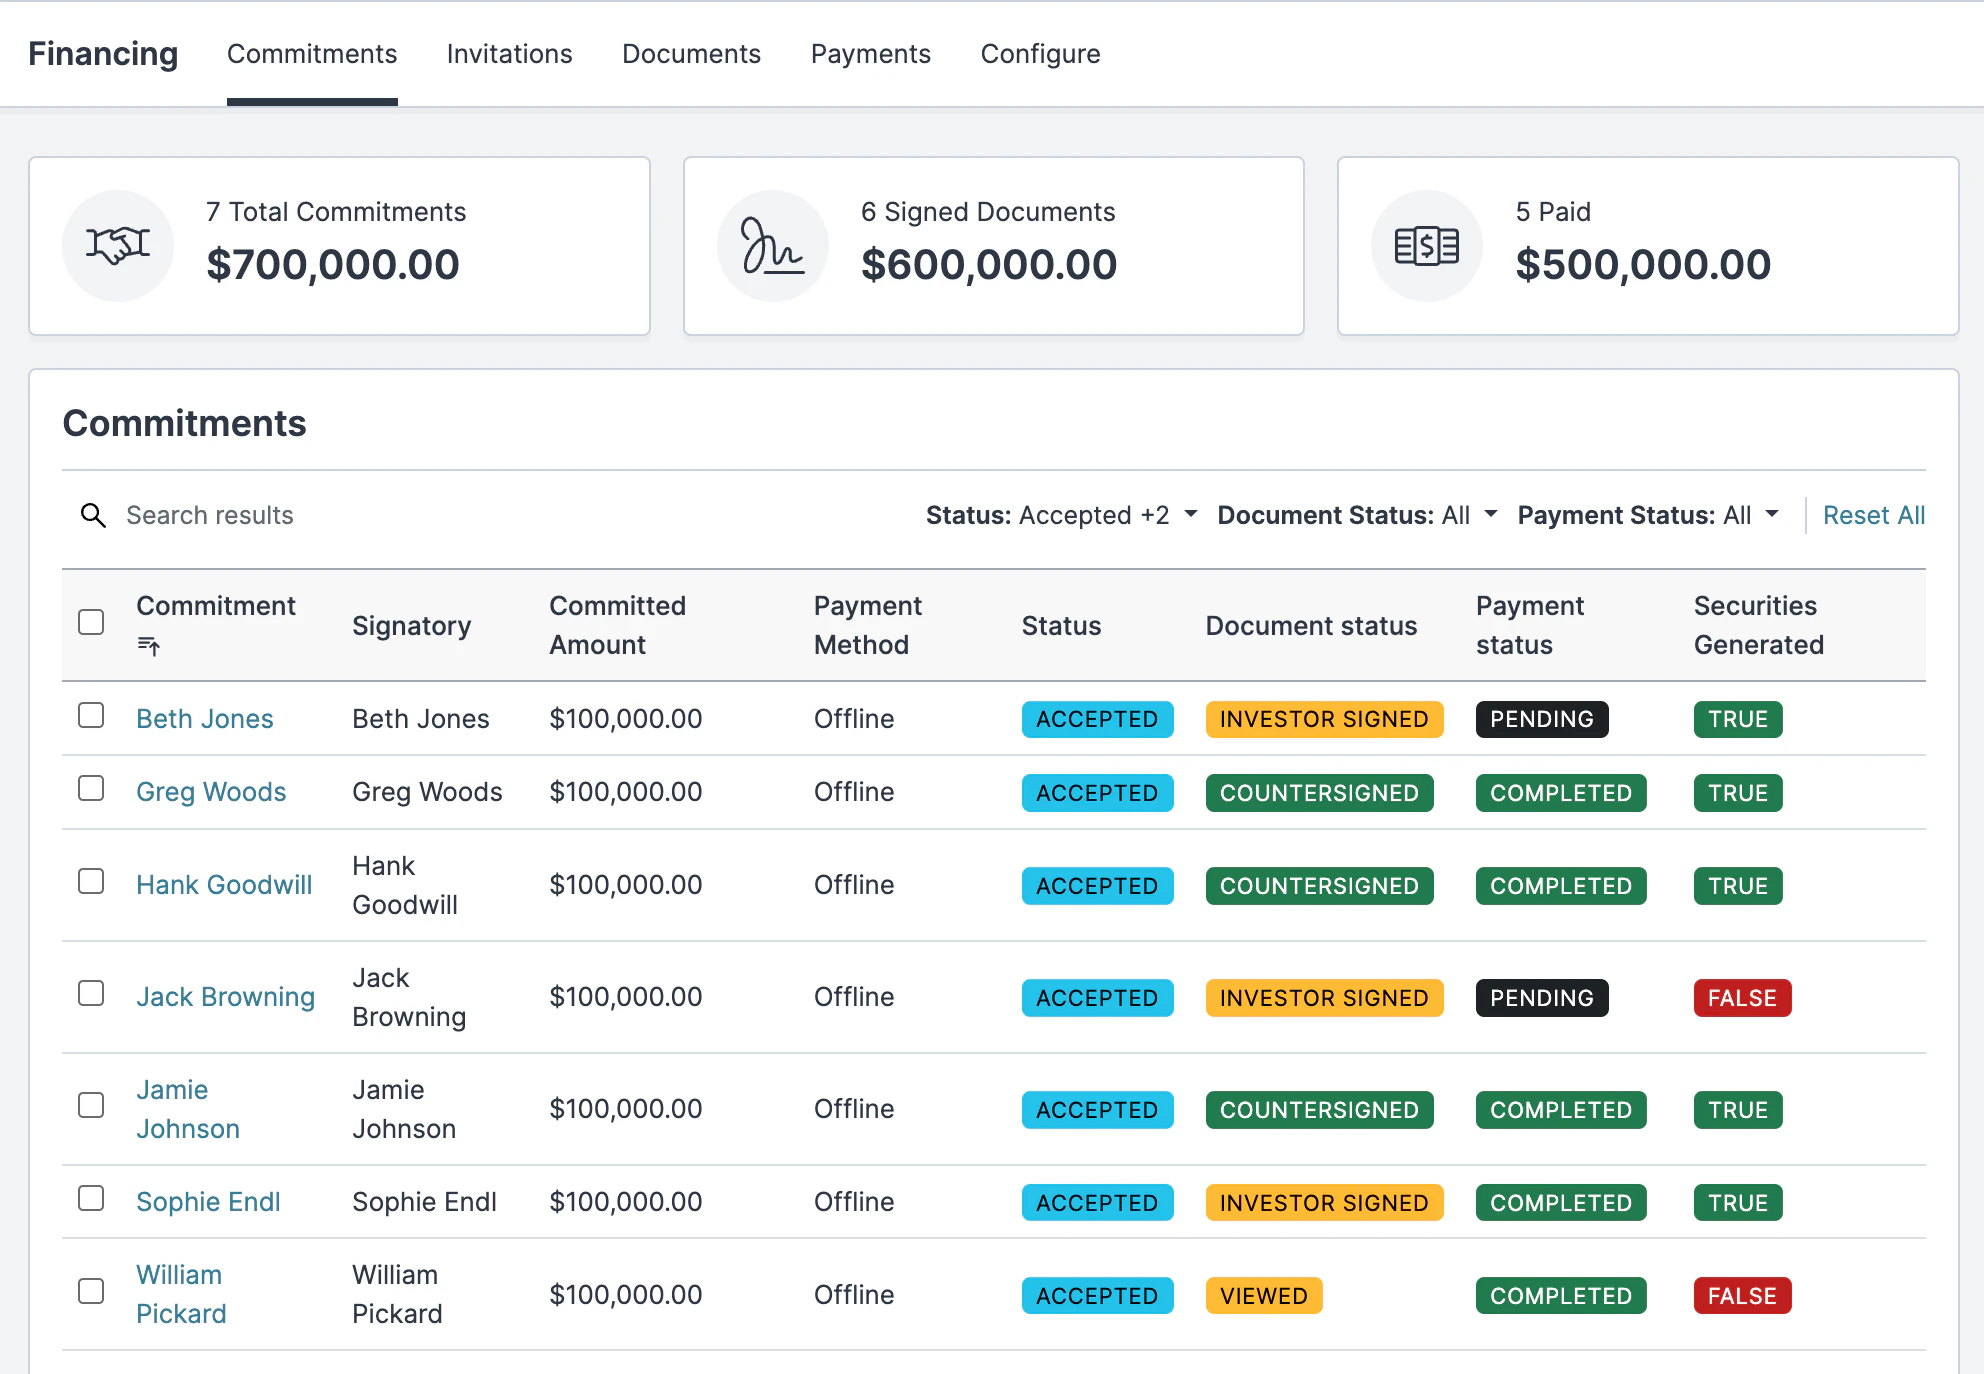1984x1374 pixels.
Task: Click the search magnifier icon in Commitments
Action: (x=93, y=515)
